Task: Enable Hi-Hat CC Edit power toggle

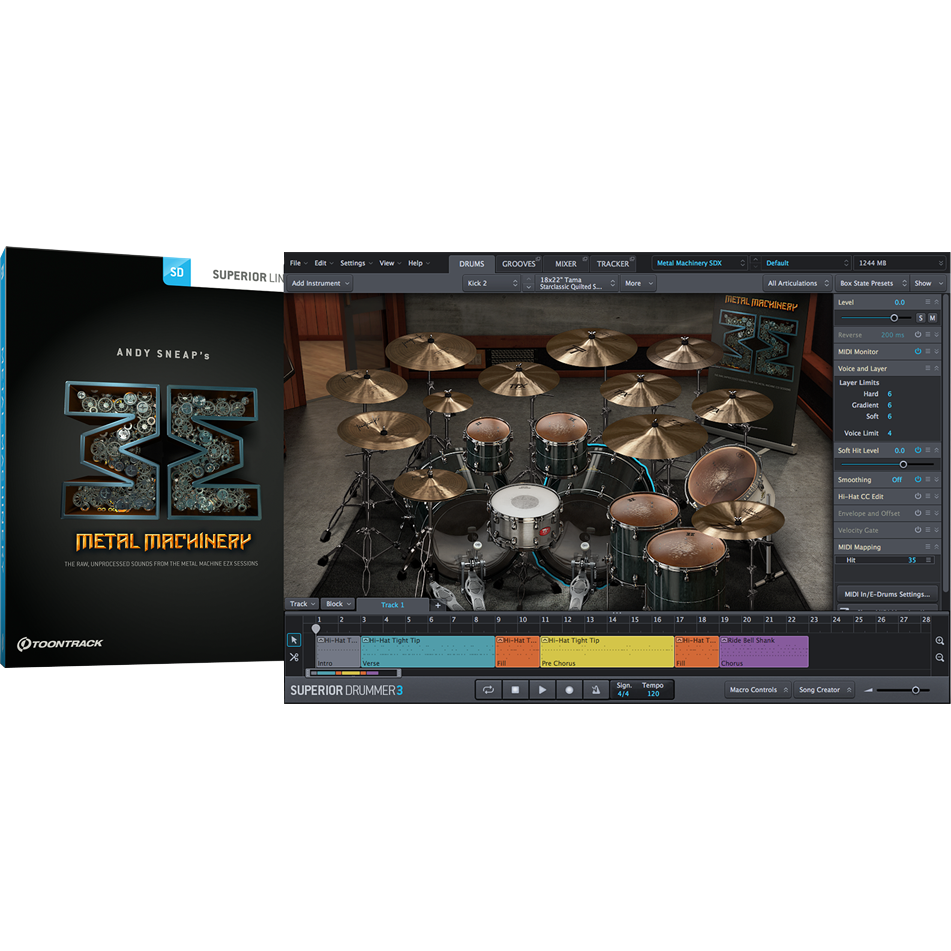Action: (918, 496)
